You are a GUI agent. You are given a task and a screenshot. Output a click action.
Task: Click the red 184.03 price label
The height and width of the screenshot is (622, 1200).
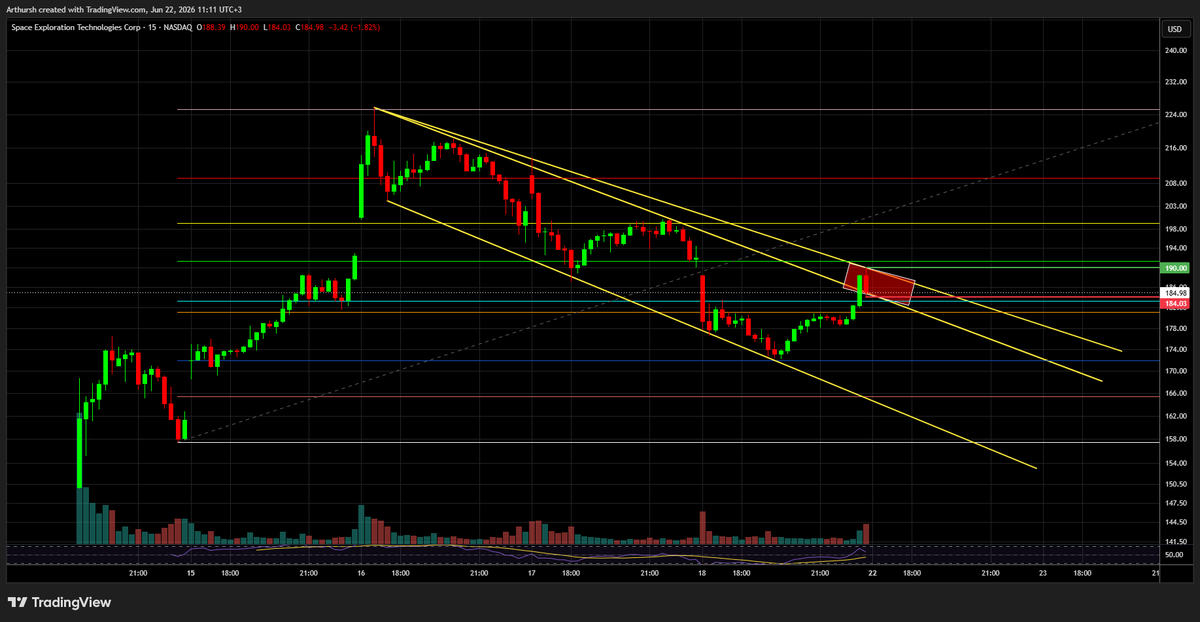coord(1174,302)
